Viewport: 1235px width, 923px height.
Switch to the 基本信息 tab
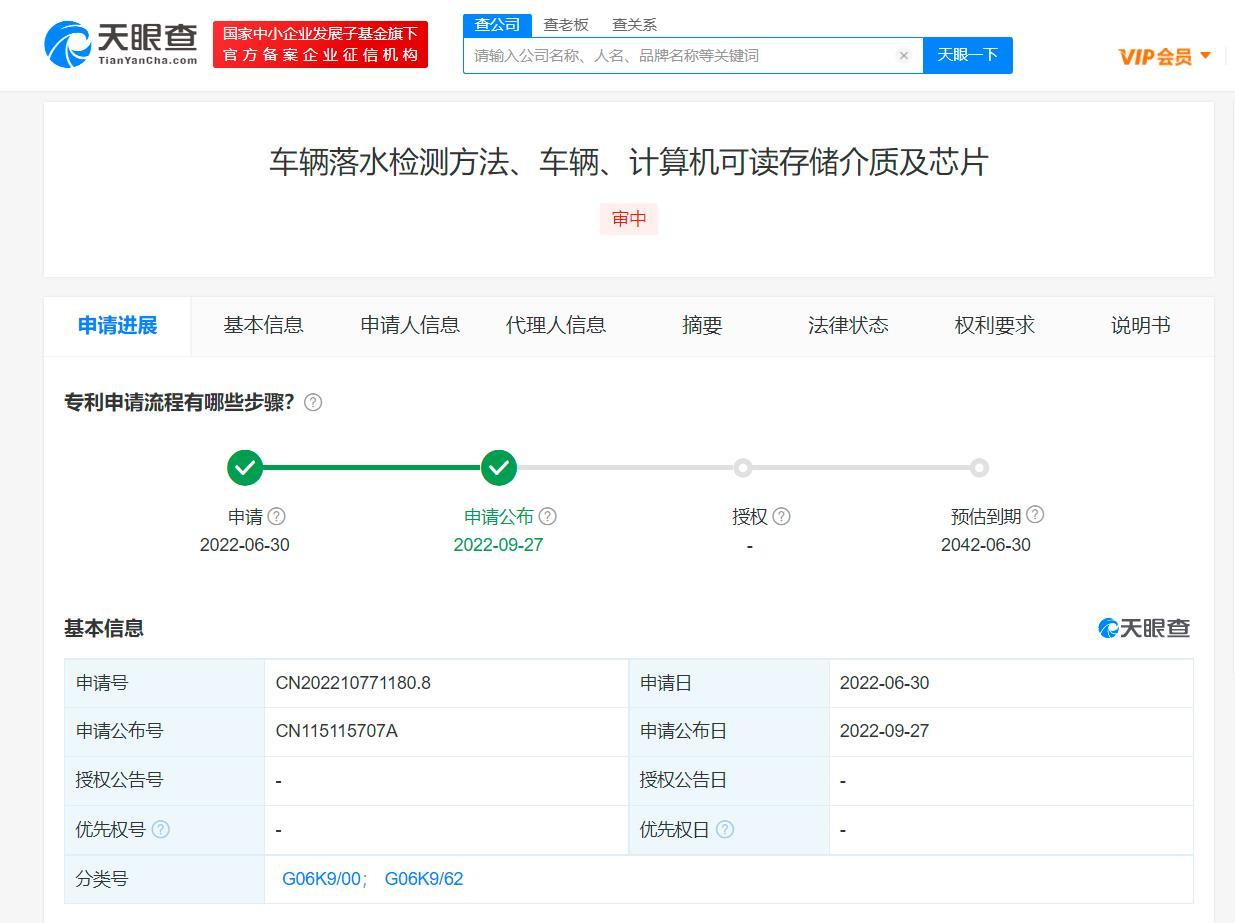tap(264, 325)
